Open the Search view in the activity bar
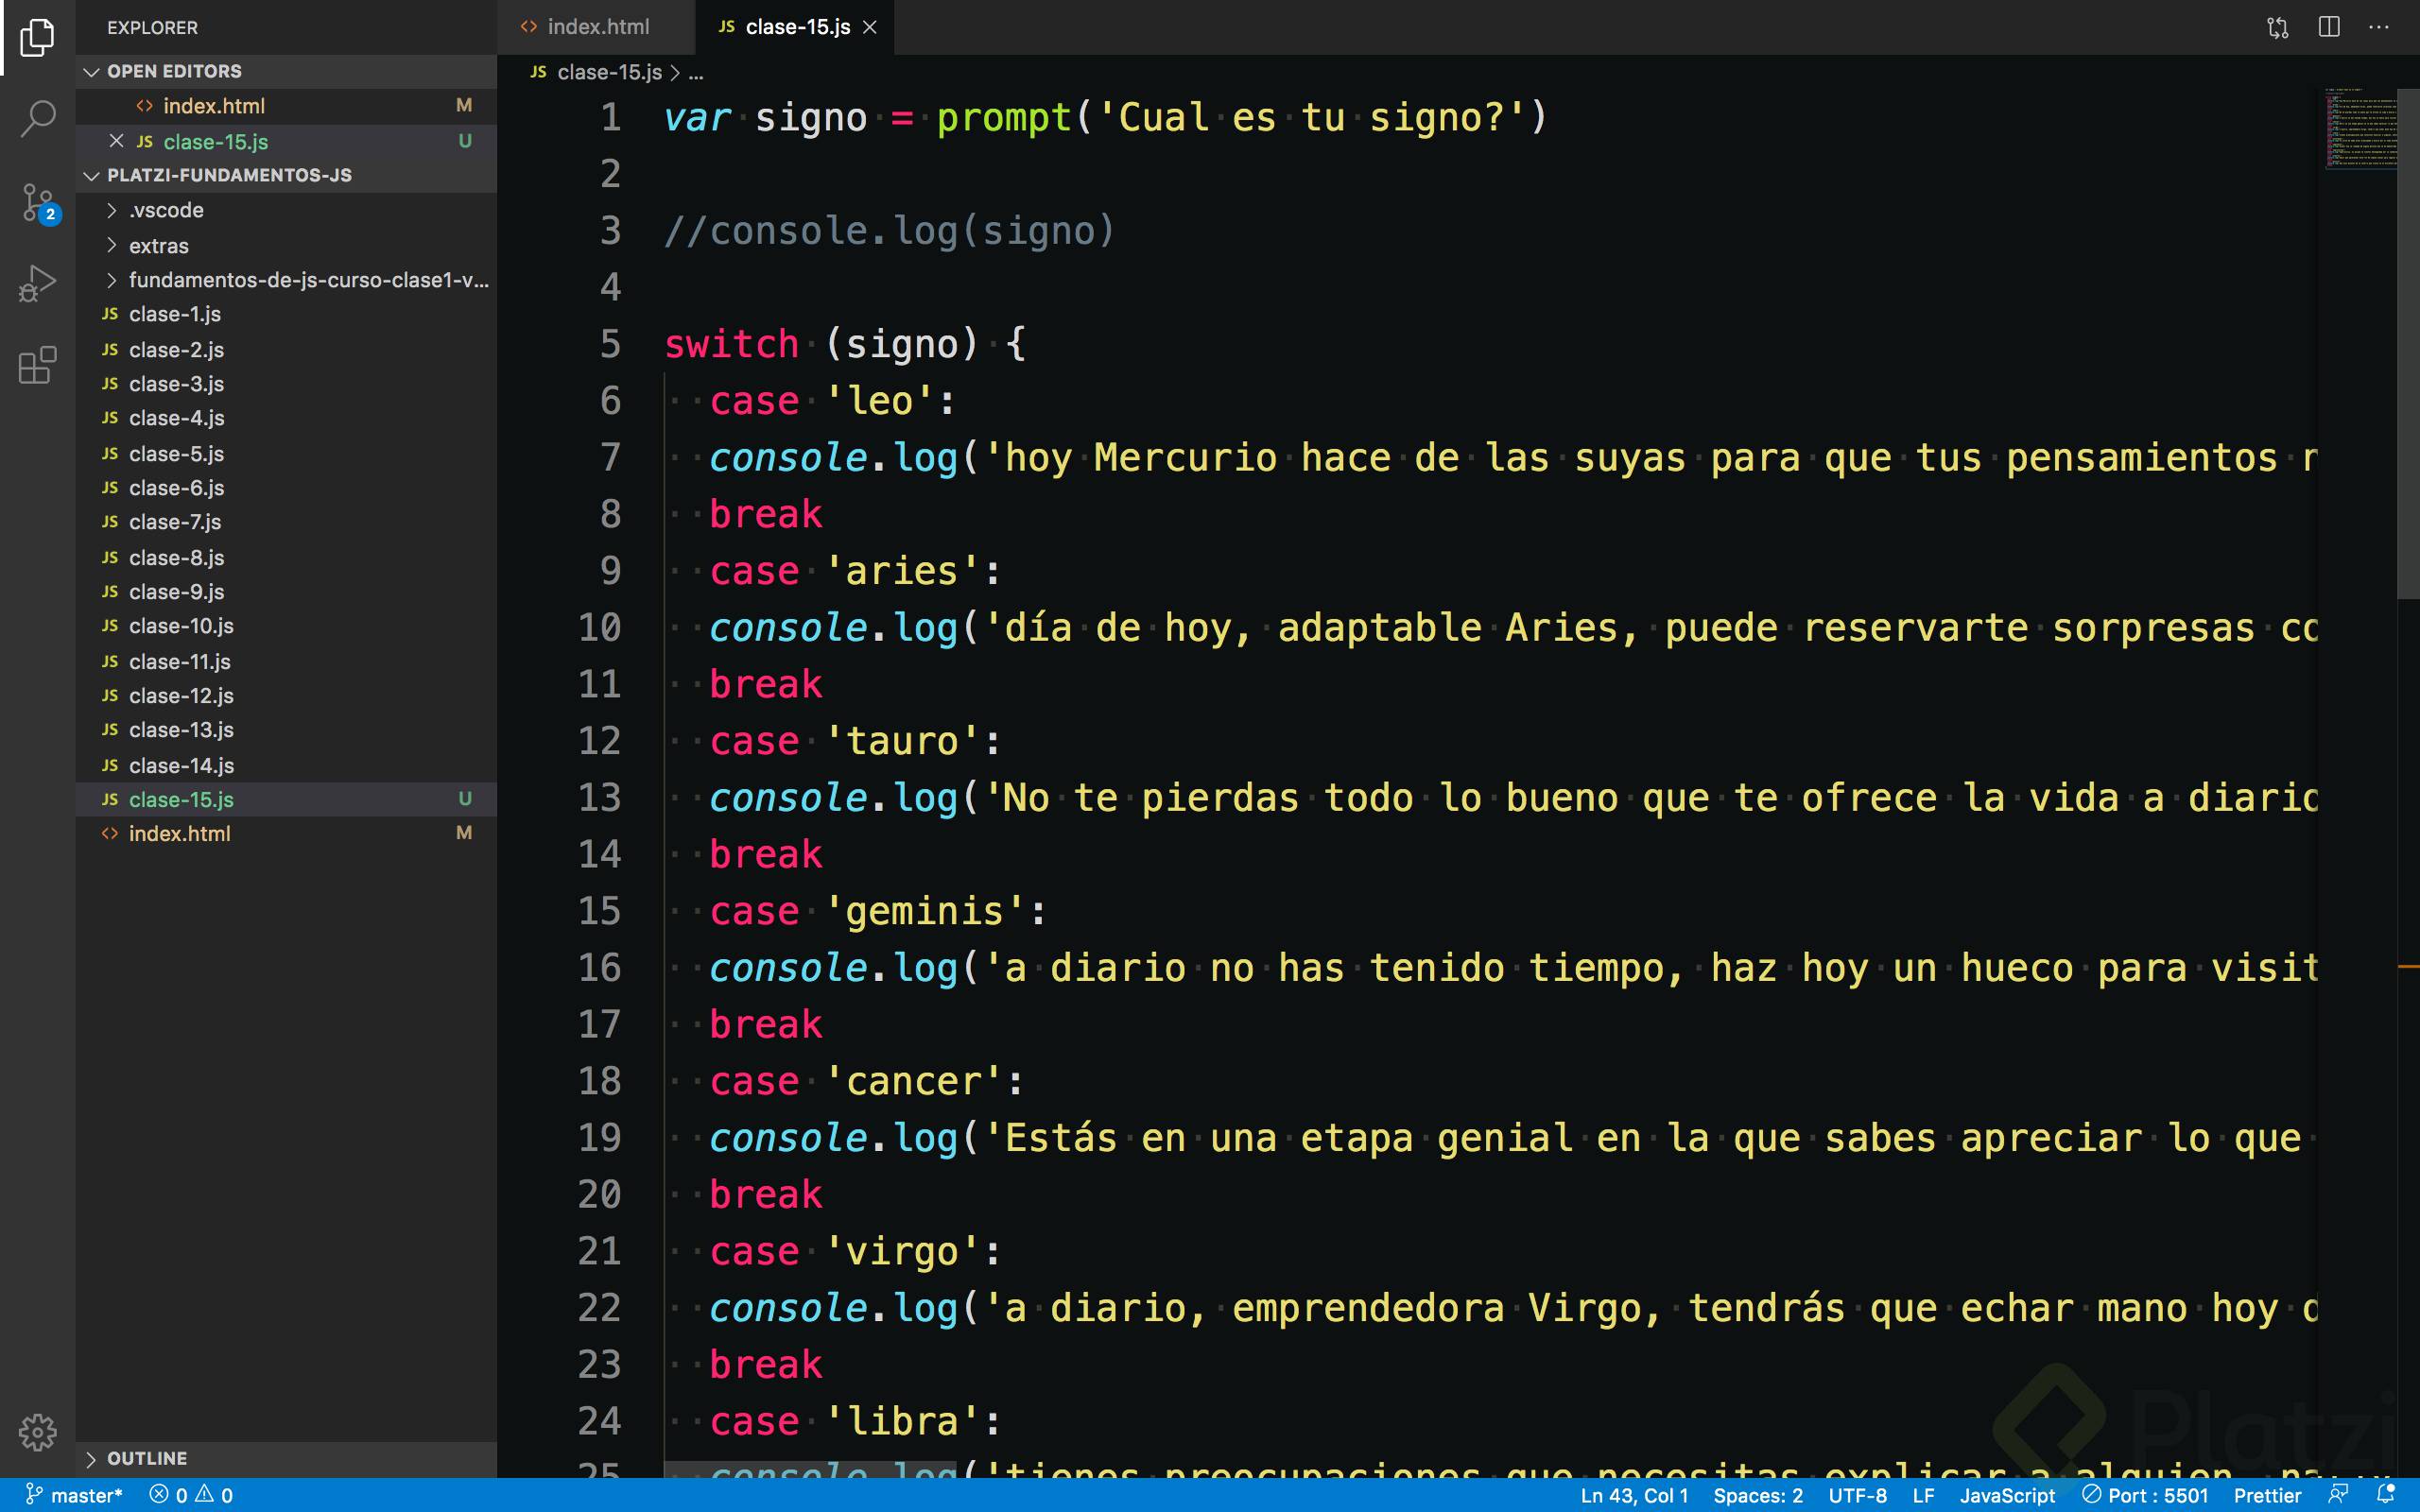This screenshot has width=2420, height=1512. pyautogui.click(x=37, y=118)
